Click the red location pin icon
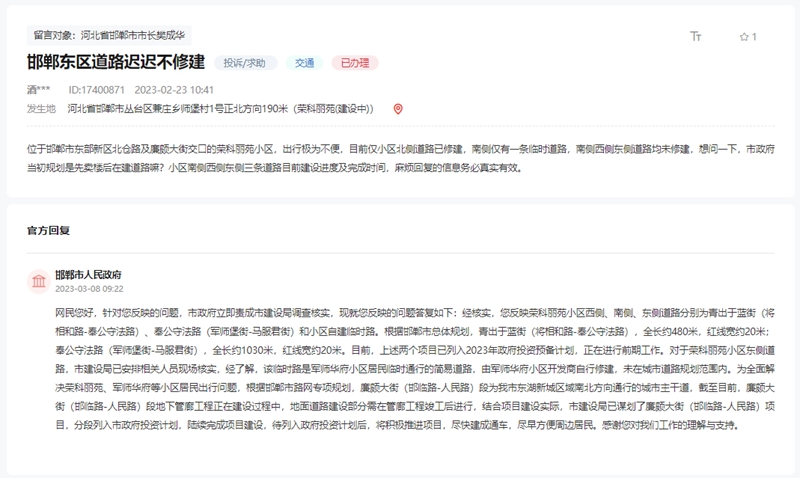 [398, 109]
